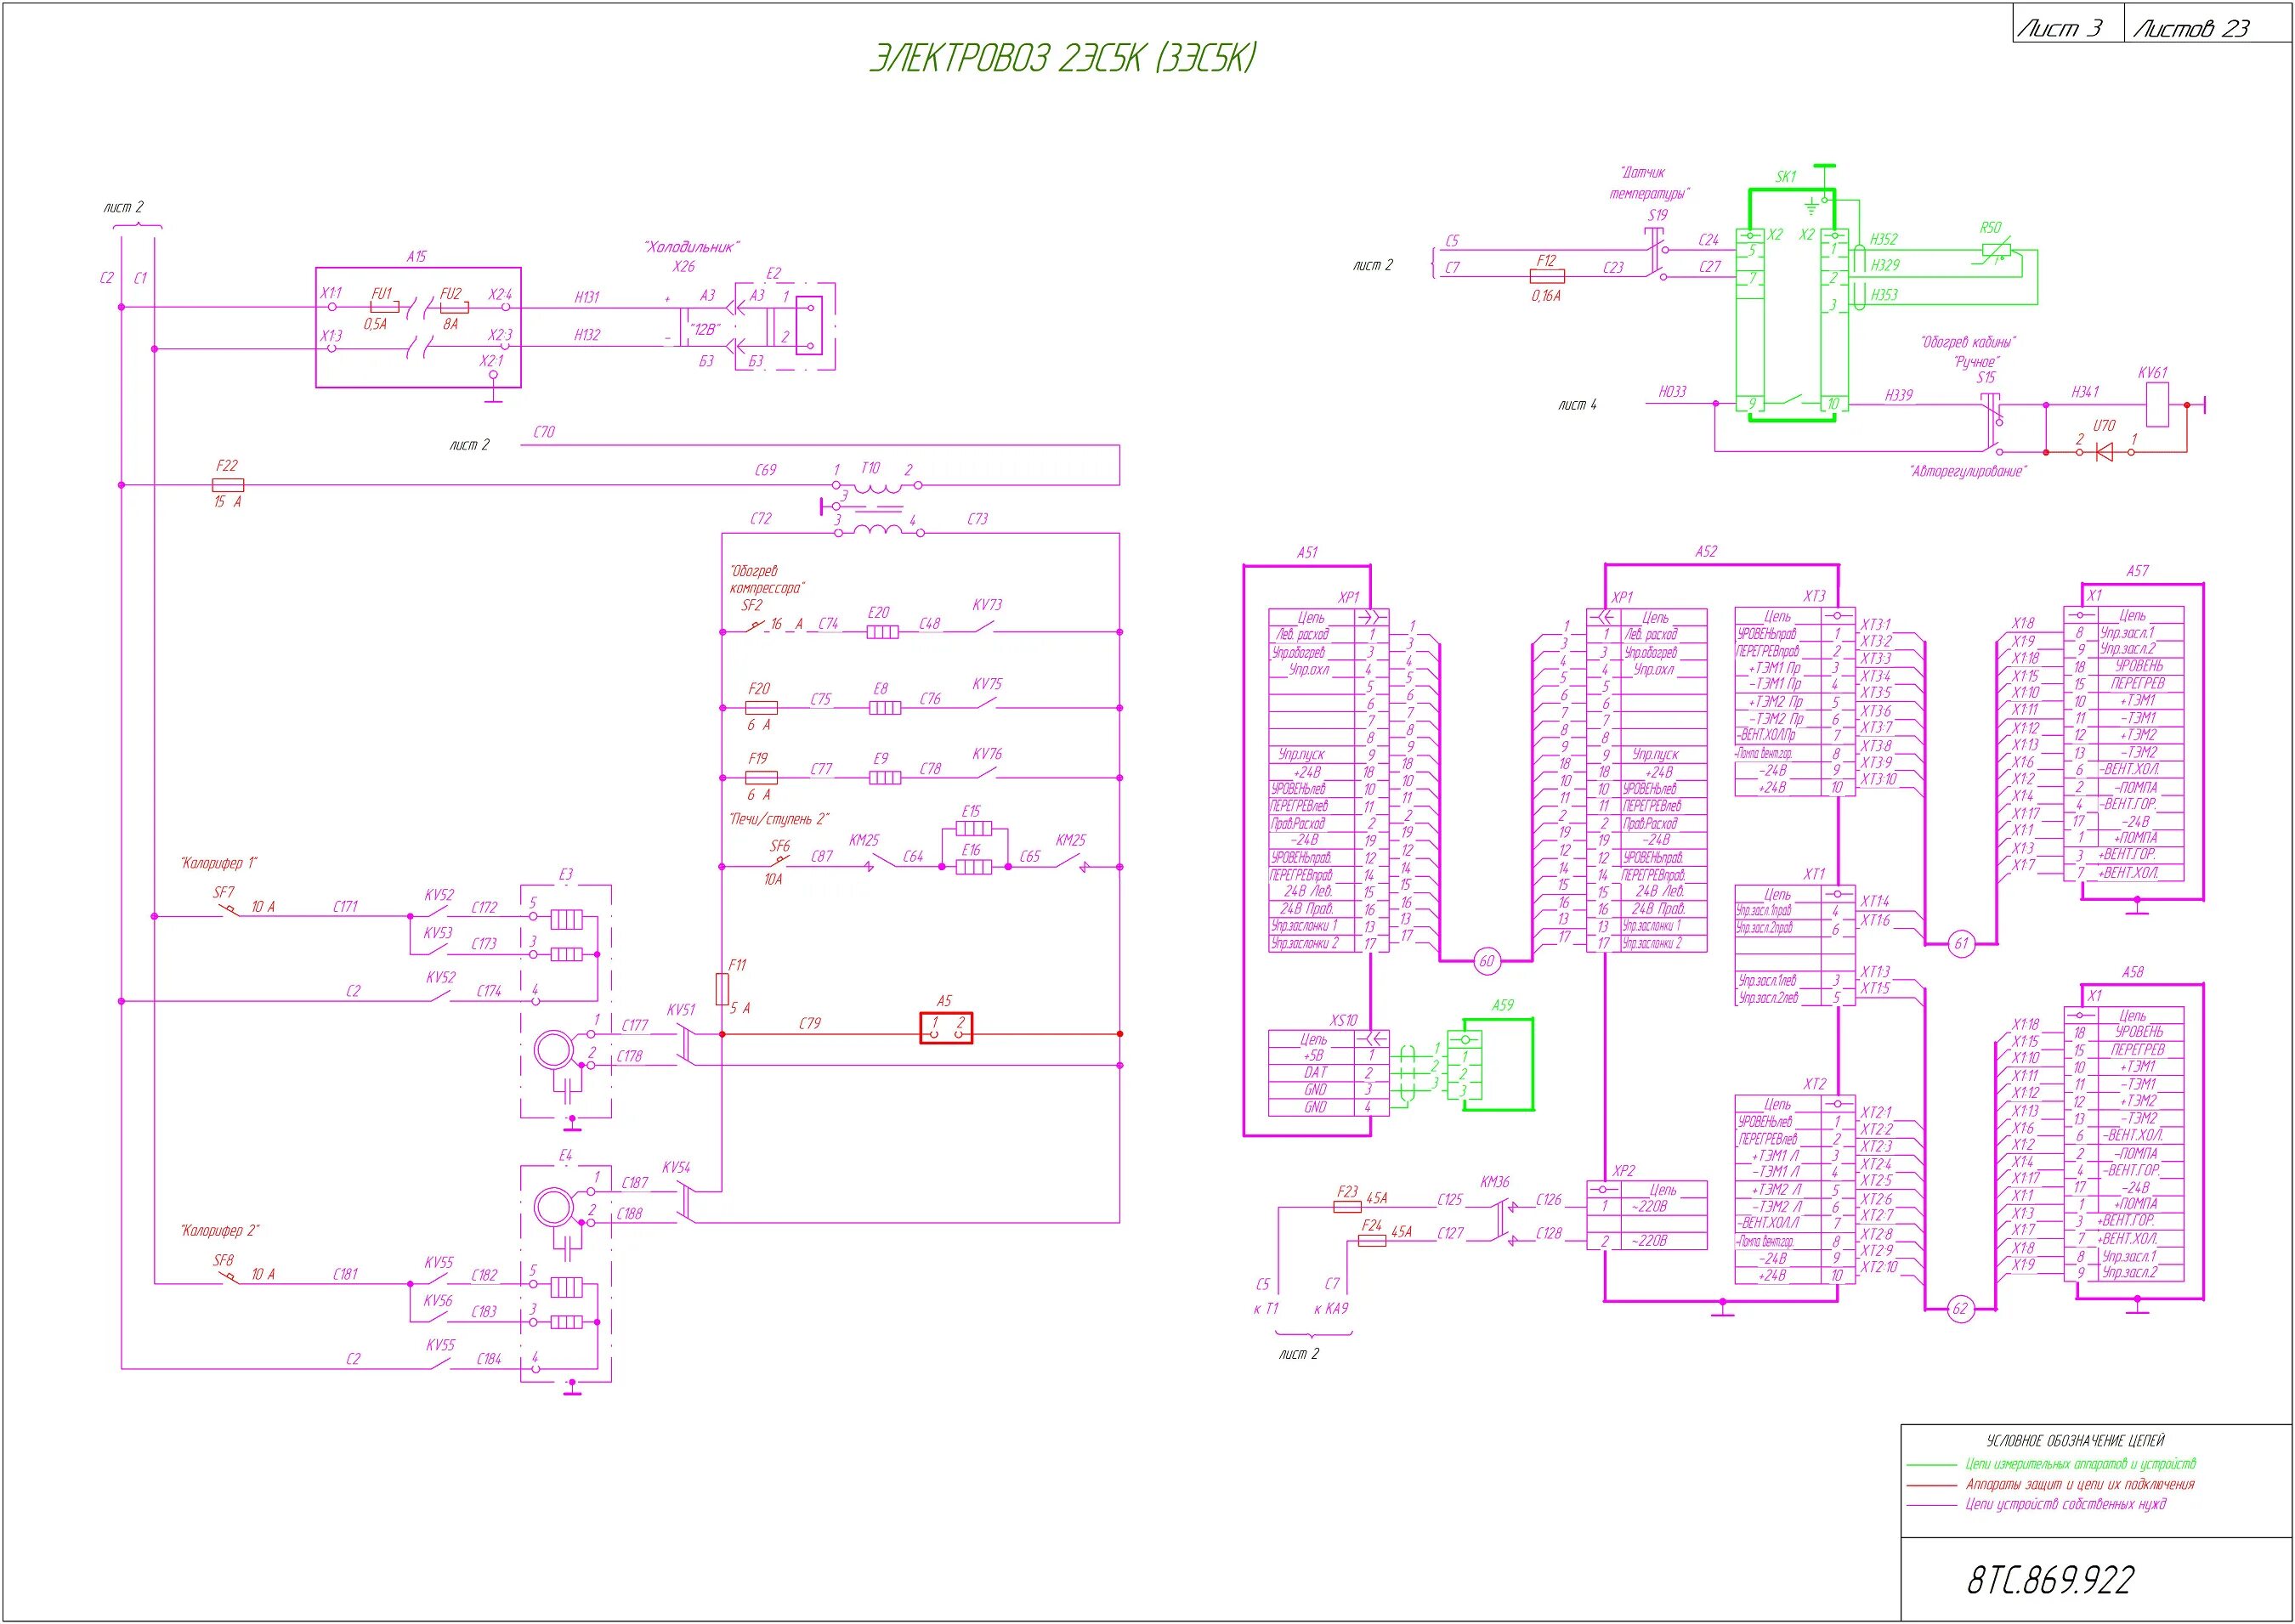This screenshot has width=2295, height=1624.
Task: Click the green measuring circuits legend line
Action: (1930, 1465)
